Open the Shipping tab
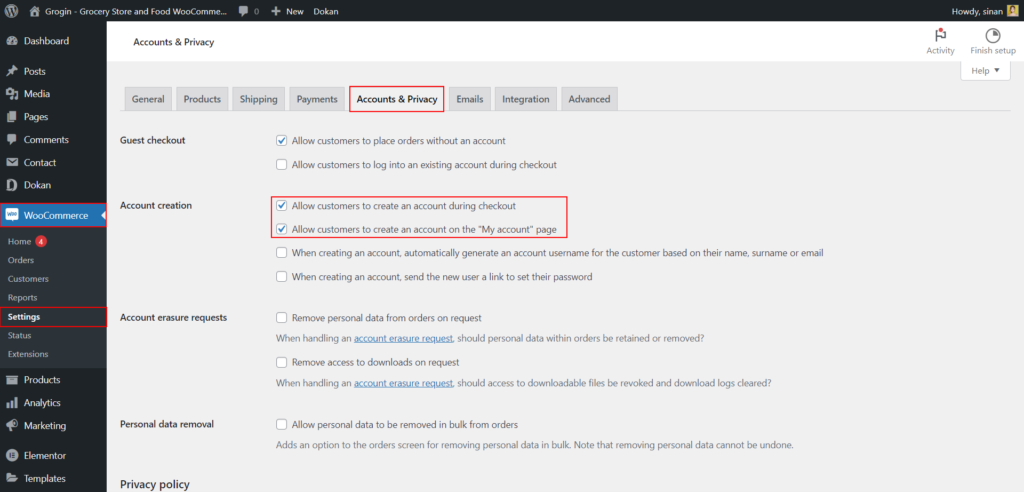This screenshot has height=492, width=1024. (259, 99)
